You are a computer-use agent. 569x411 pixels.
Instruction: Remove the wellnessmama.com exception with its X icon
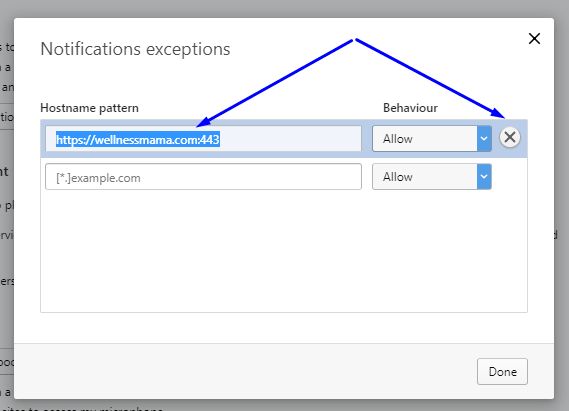(510, 137)
